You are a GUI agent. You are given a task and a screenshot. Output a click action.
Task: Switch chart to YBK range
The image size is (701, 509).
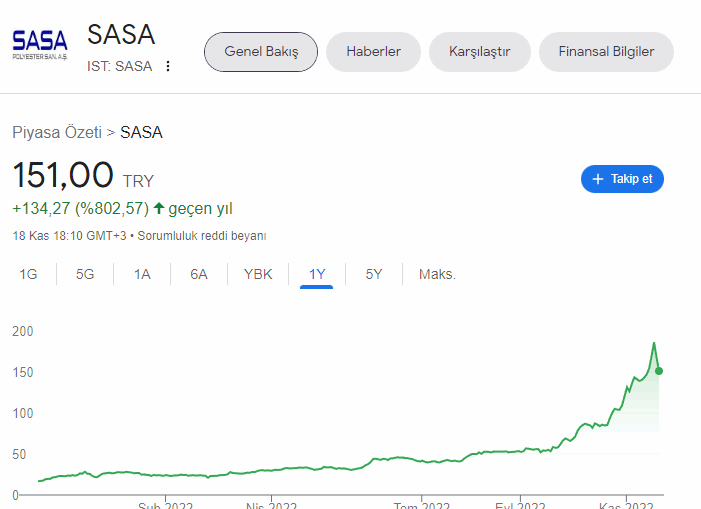[258, 274]
